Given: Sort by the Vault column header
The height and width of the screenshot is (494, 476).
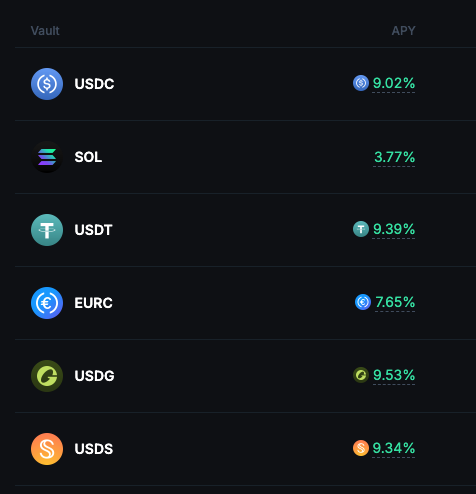Looking at the screenshot, I should (x=45, y=31).
